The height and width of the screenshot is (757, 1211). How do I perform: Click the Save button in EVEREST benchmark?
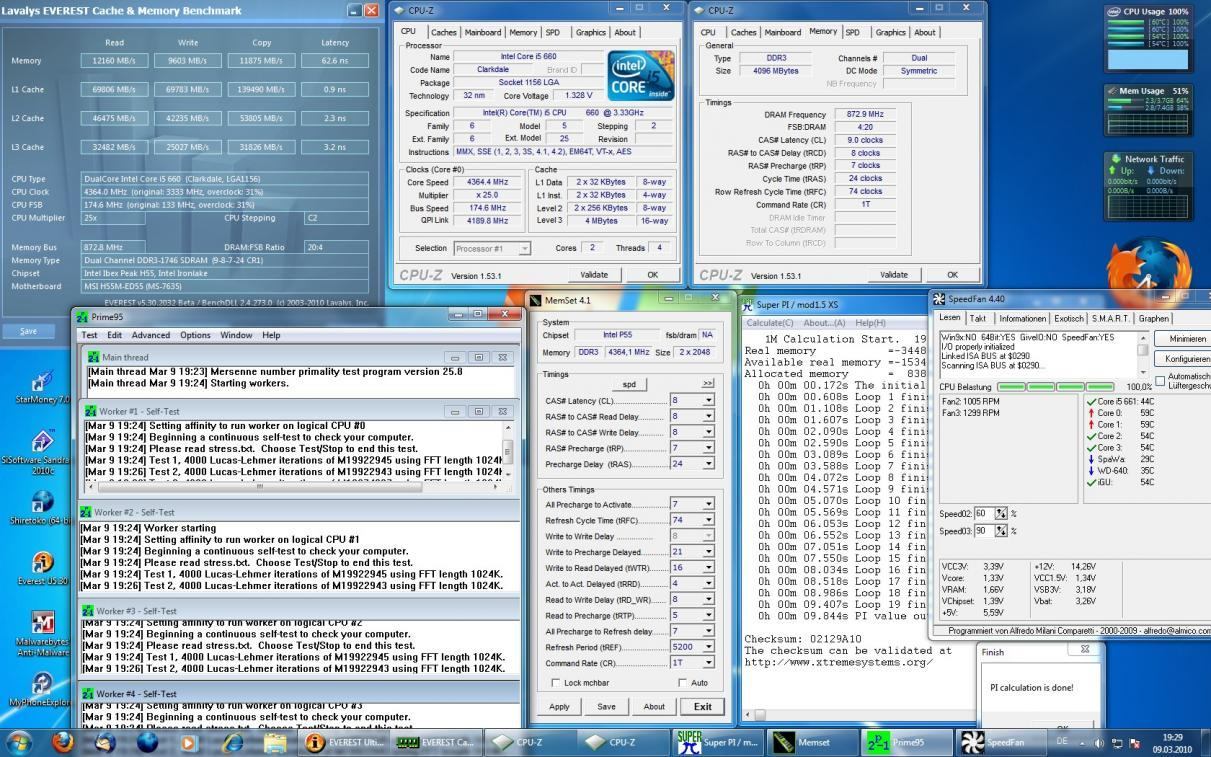coord(28,331)
